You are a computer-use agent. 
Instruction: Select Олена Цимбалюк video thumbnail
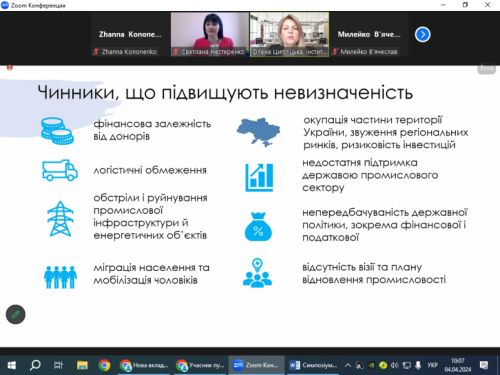tap(289, 35)
